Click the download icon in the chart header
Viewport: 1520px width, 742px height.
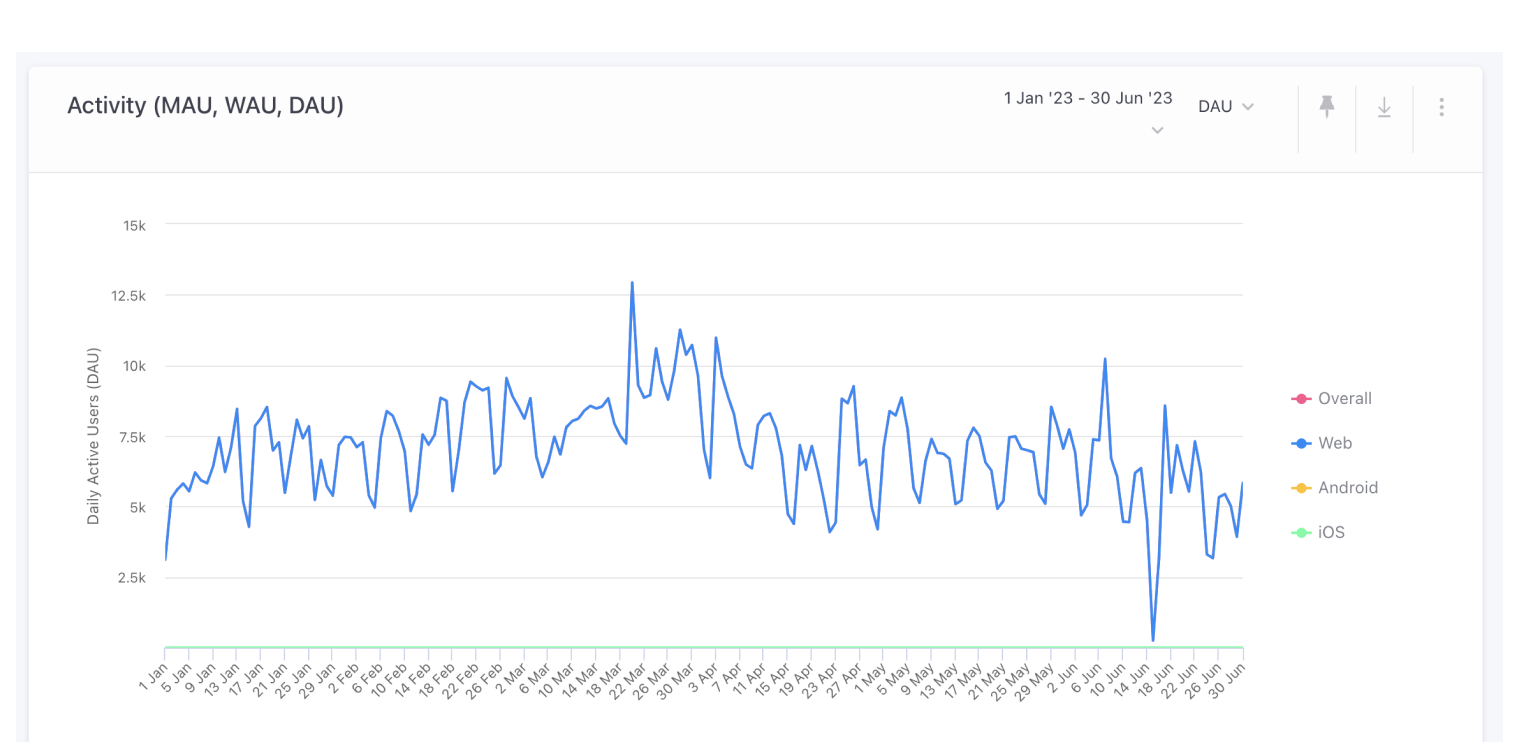pos(1384,106)
